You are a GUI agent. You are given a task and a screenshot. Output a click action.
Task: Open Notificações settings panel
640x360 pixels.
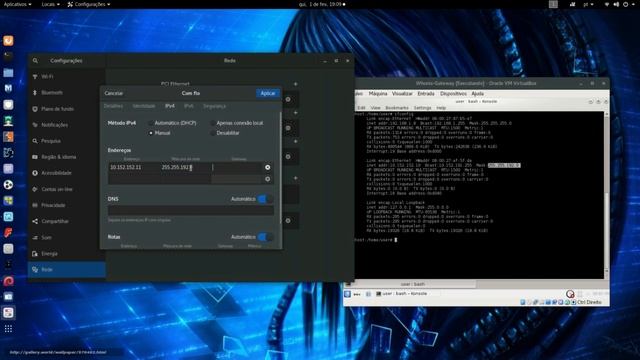pyautogui.click(x=67, y=125)
